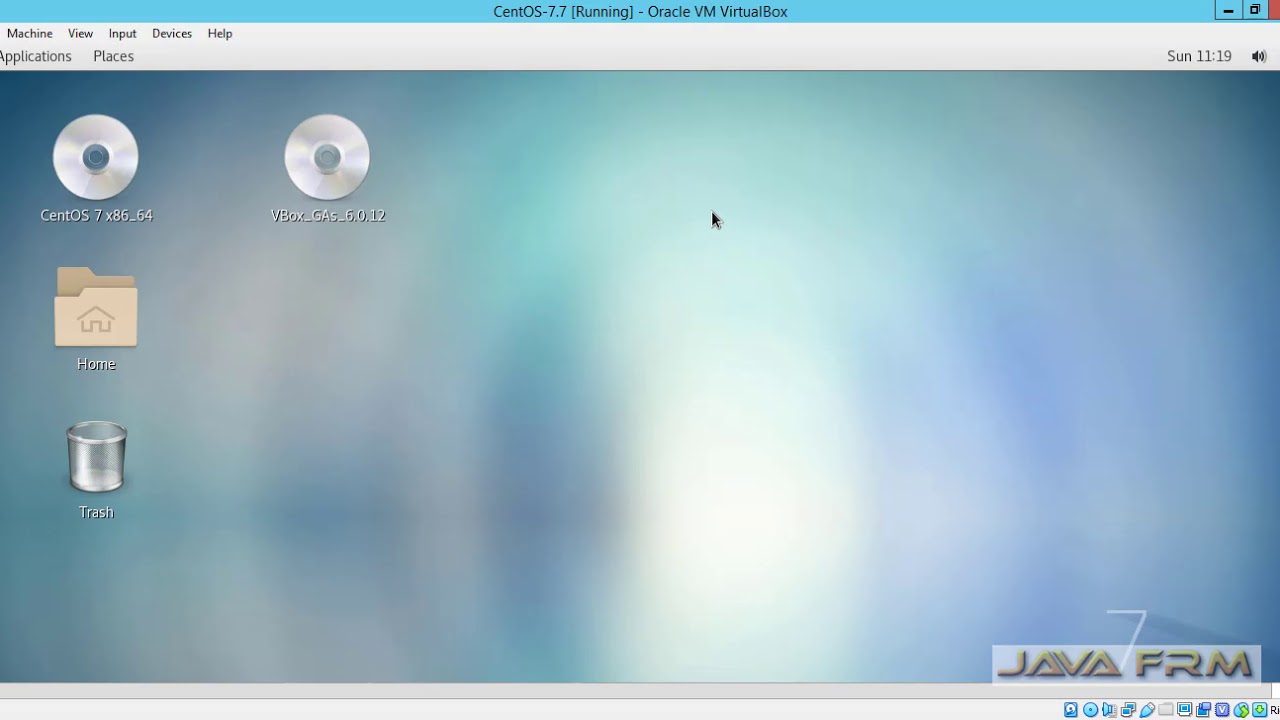Click the virtualization CPU status icon
Screen dimensions: 1280x720
[x=1222, y=710]
